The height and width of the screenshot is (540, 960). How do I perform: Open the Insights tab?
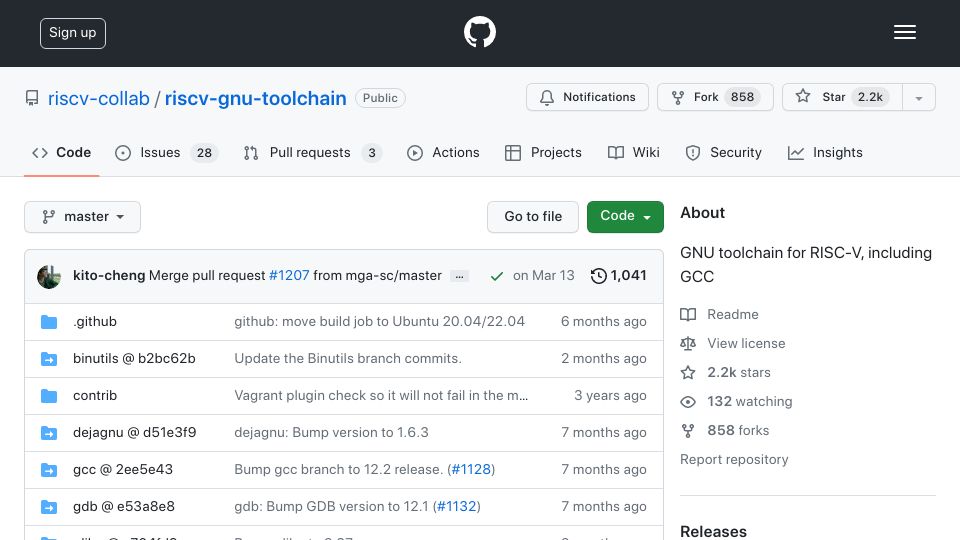point(825,152)
